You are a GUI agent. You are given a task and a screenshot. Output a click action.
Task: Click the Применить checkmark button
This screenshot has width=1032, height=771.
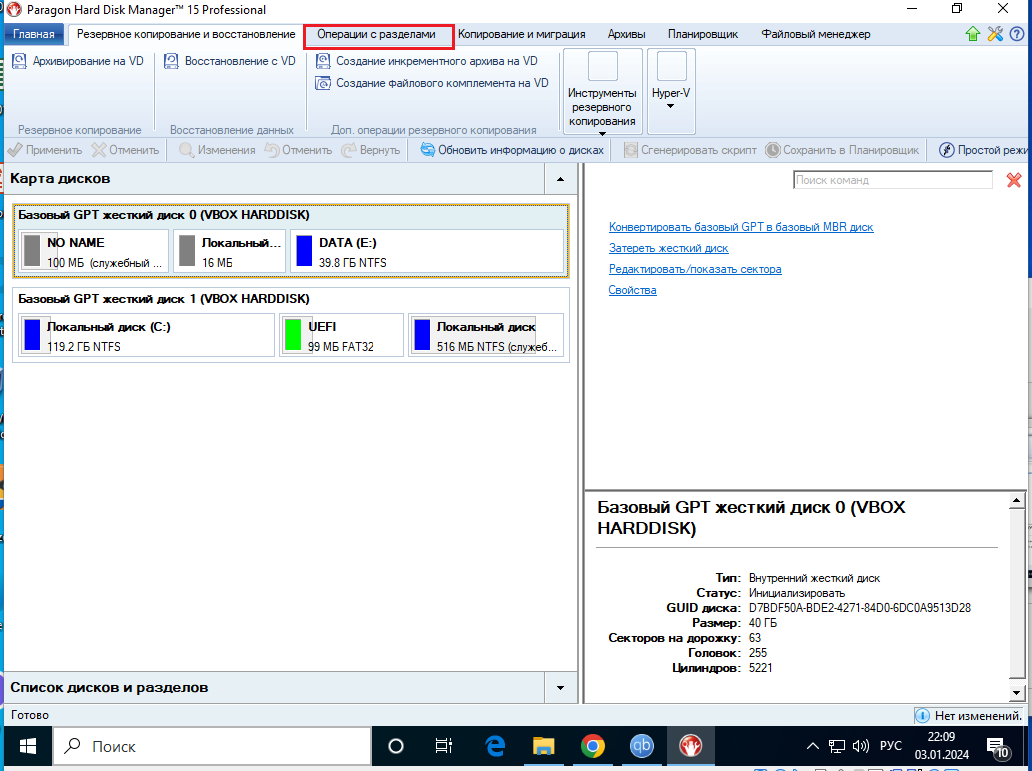point(45,150)
